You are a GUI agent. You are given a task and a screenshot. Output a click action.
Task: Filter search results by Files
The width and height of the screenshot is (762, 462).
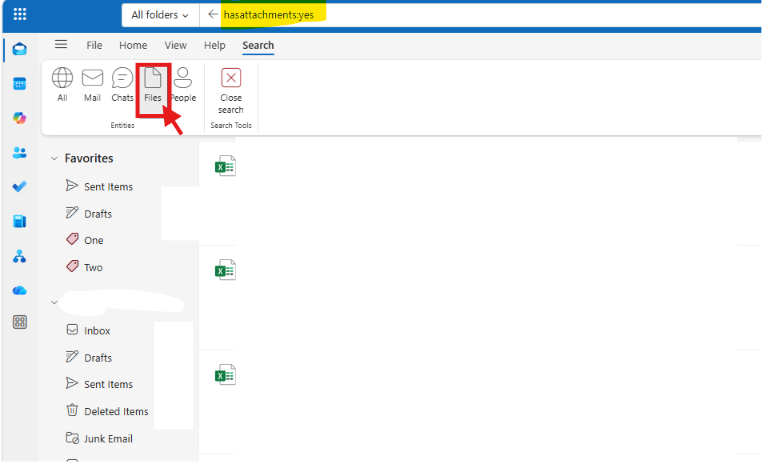coord(153,90)
